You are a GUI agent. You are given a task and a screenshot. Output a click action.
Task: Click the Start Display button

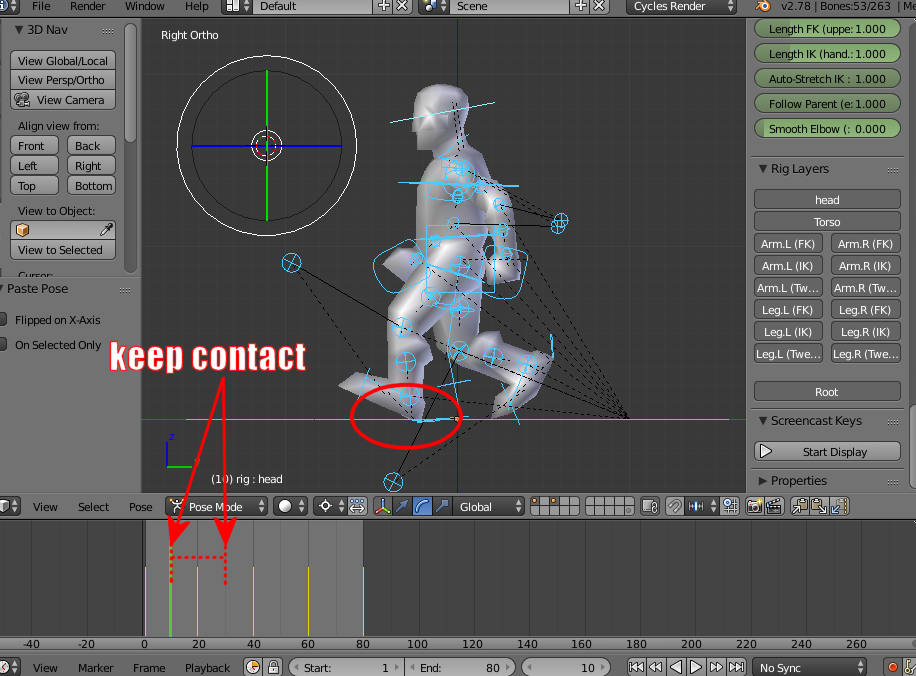[826, 451]
